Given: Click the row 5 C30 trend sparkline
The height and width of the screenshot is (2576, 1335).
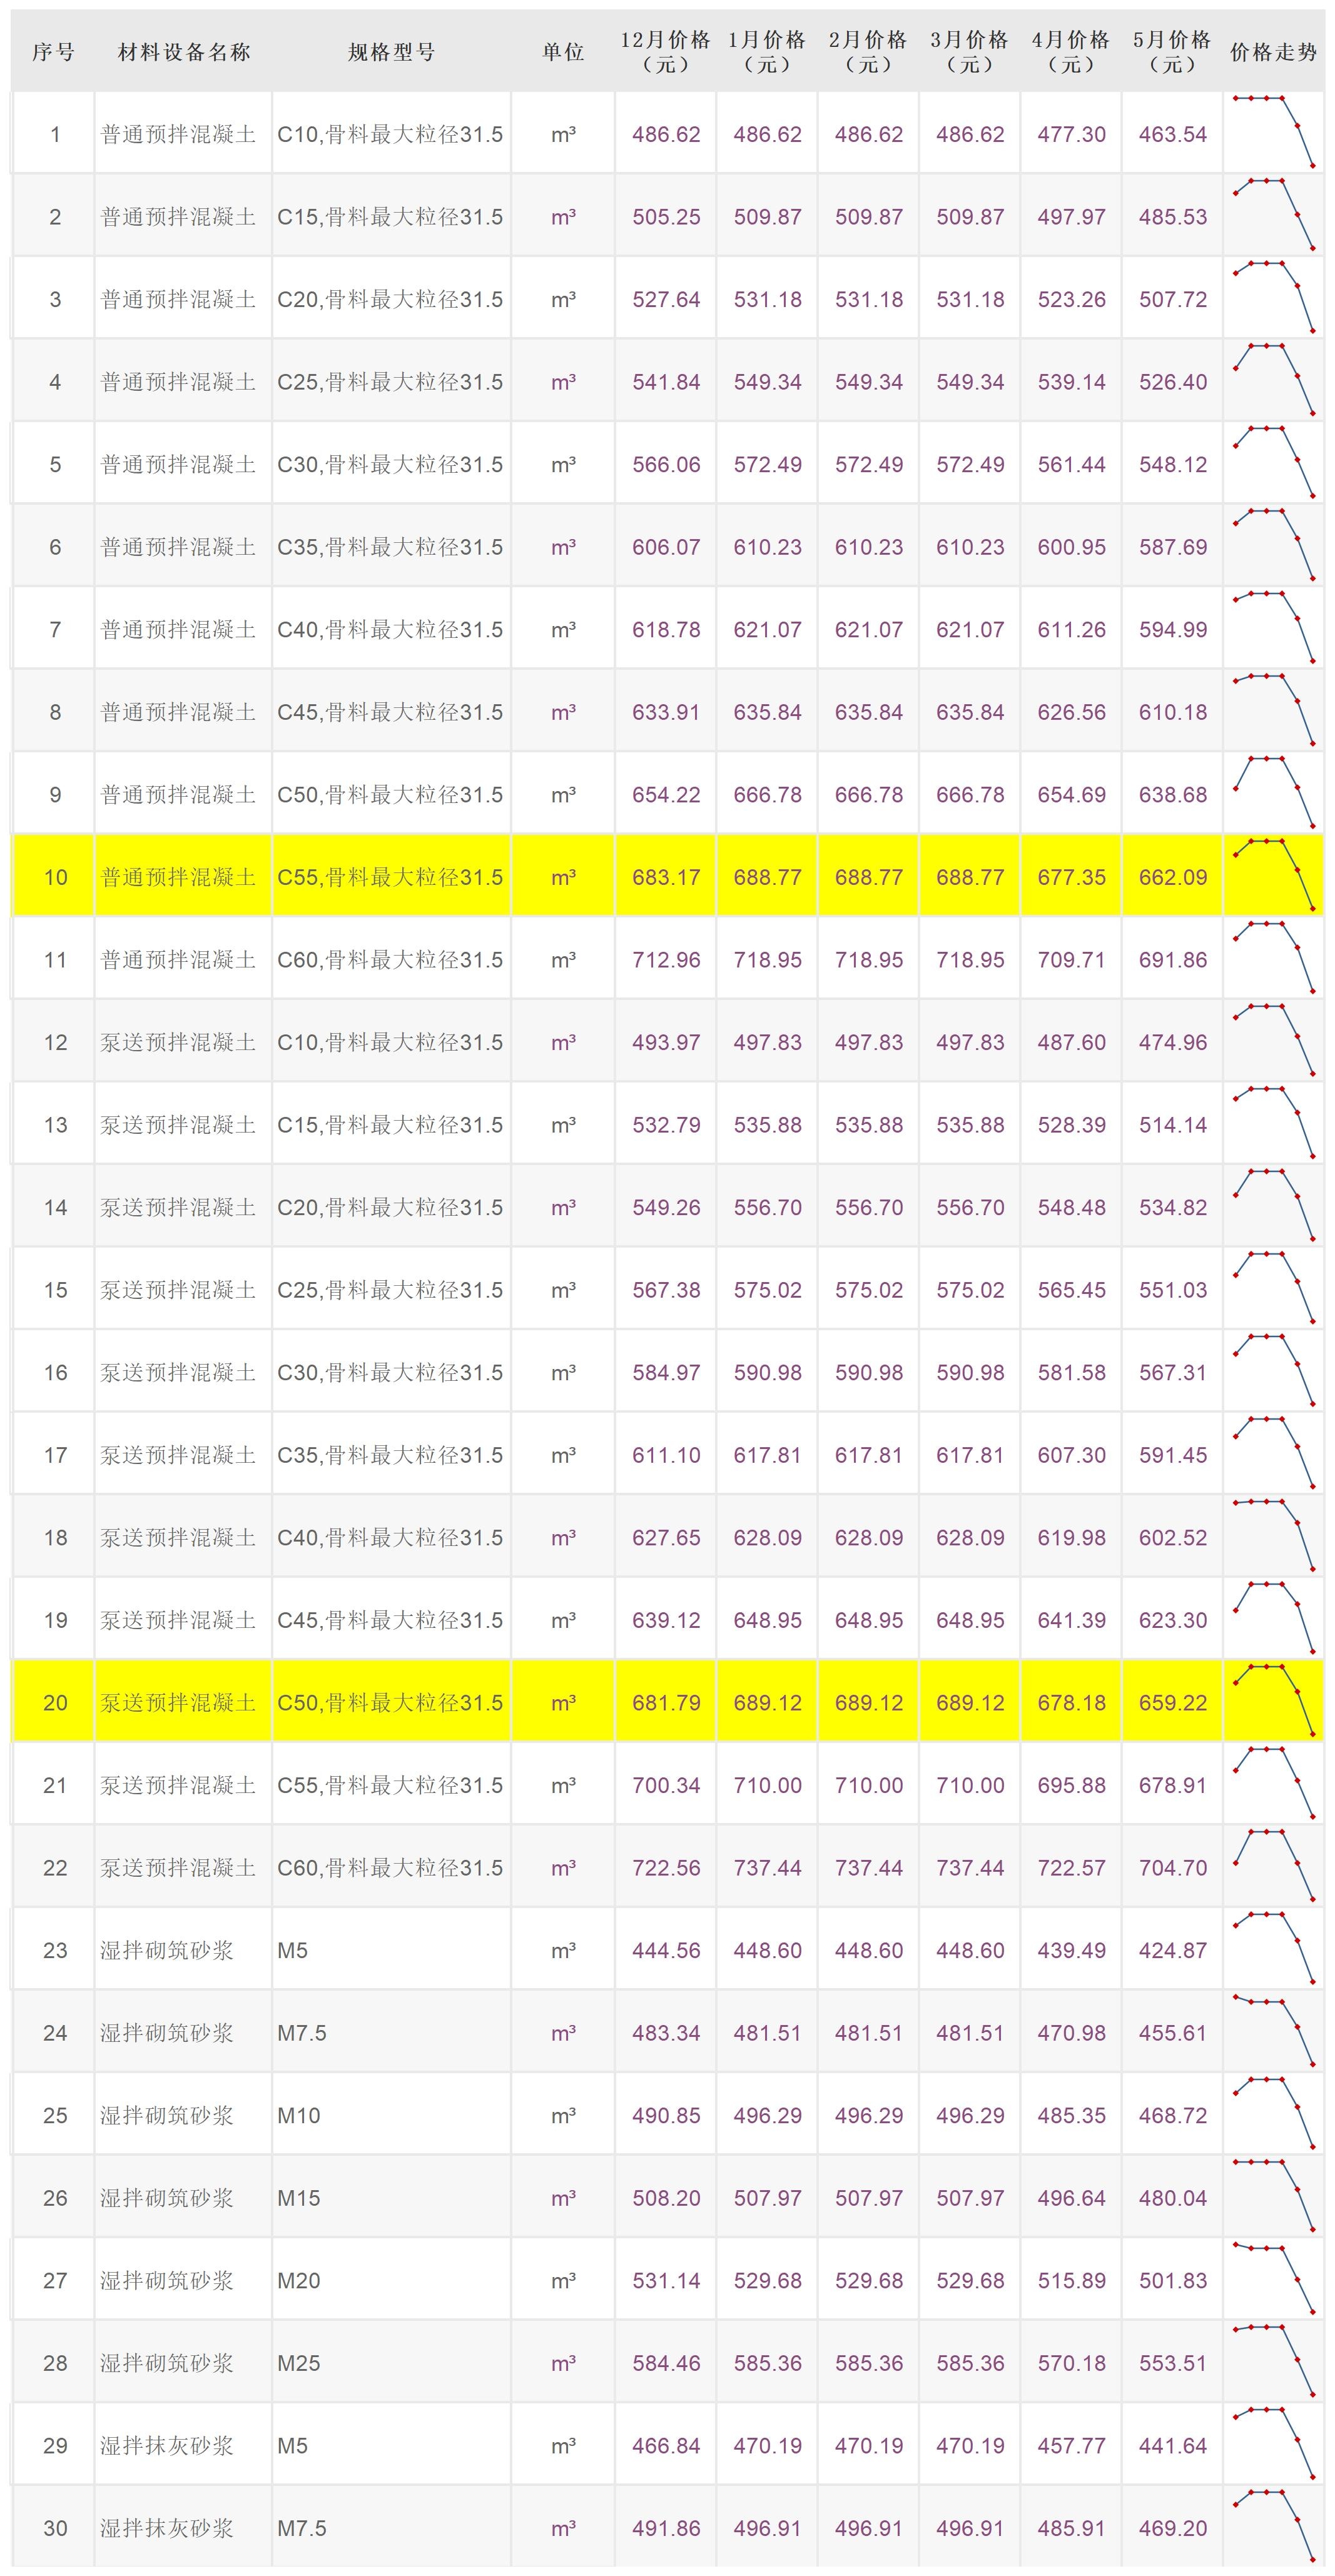Looking at the screenshot, I should tap(1273, 462).
